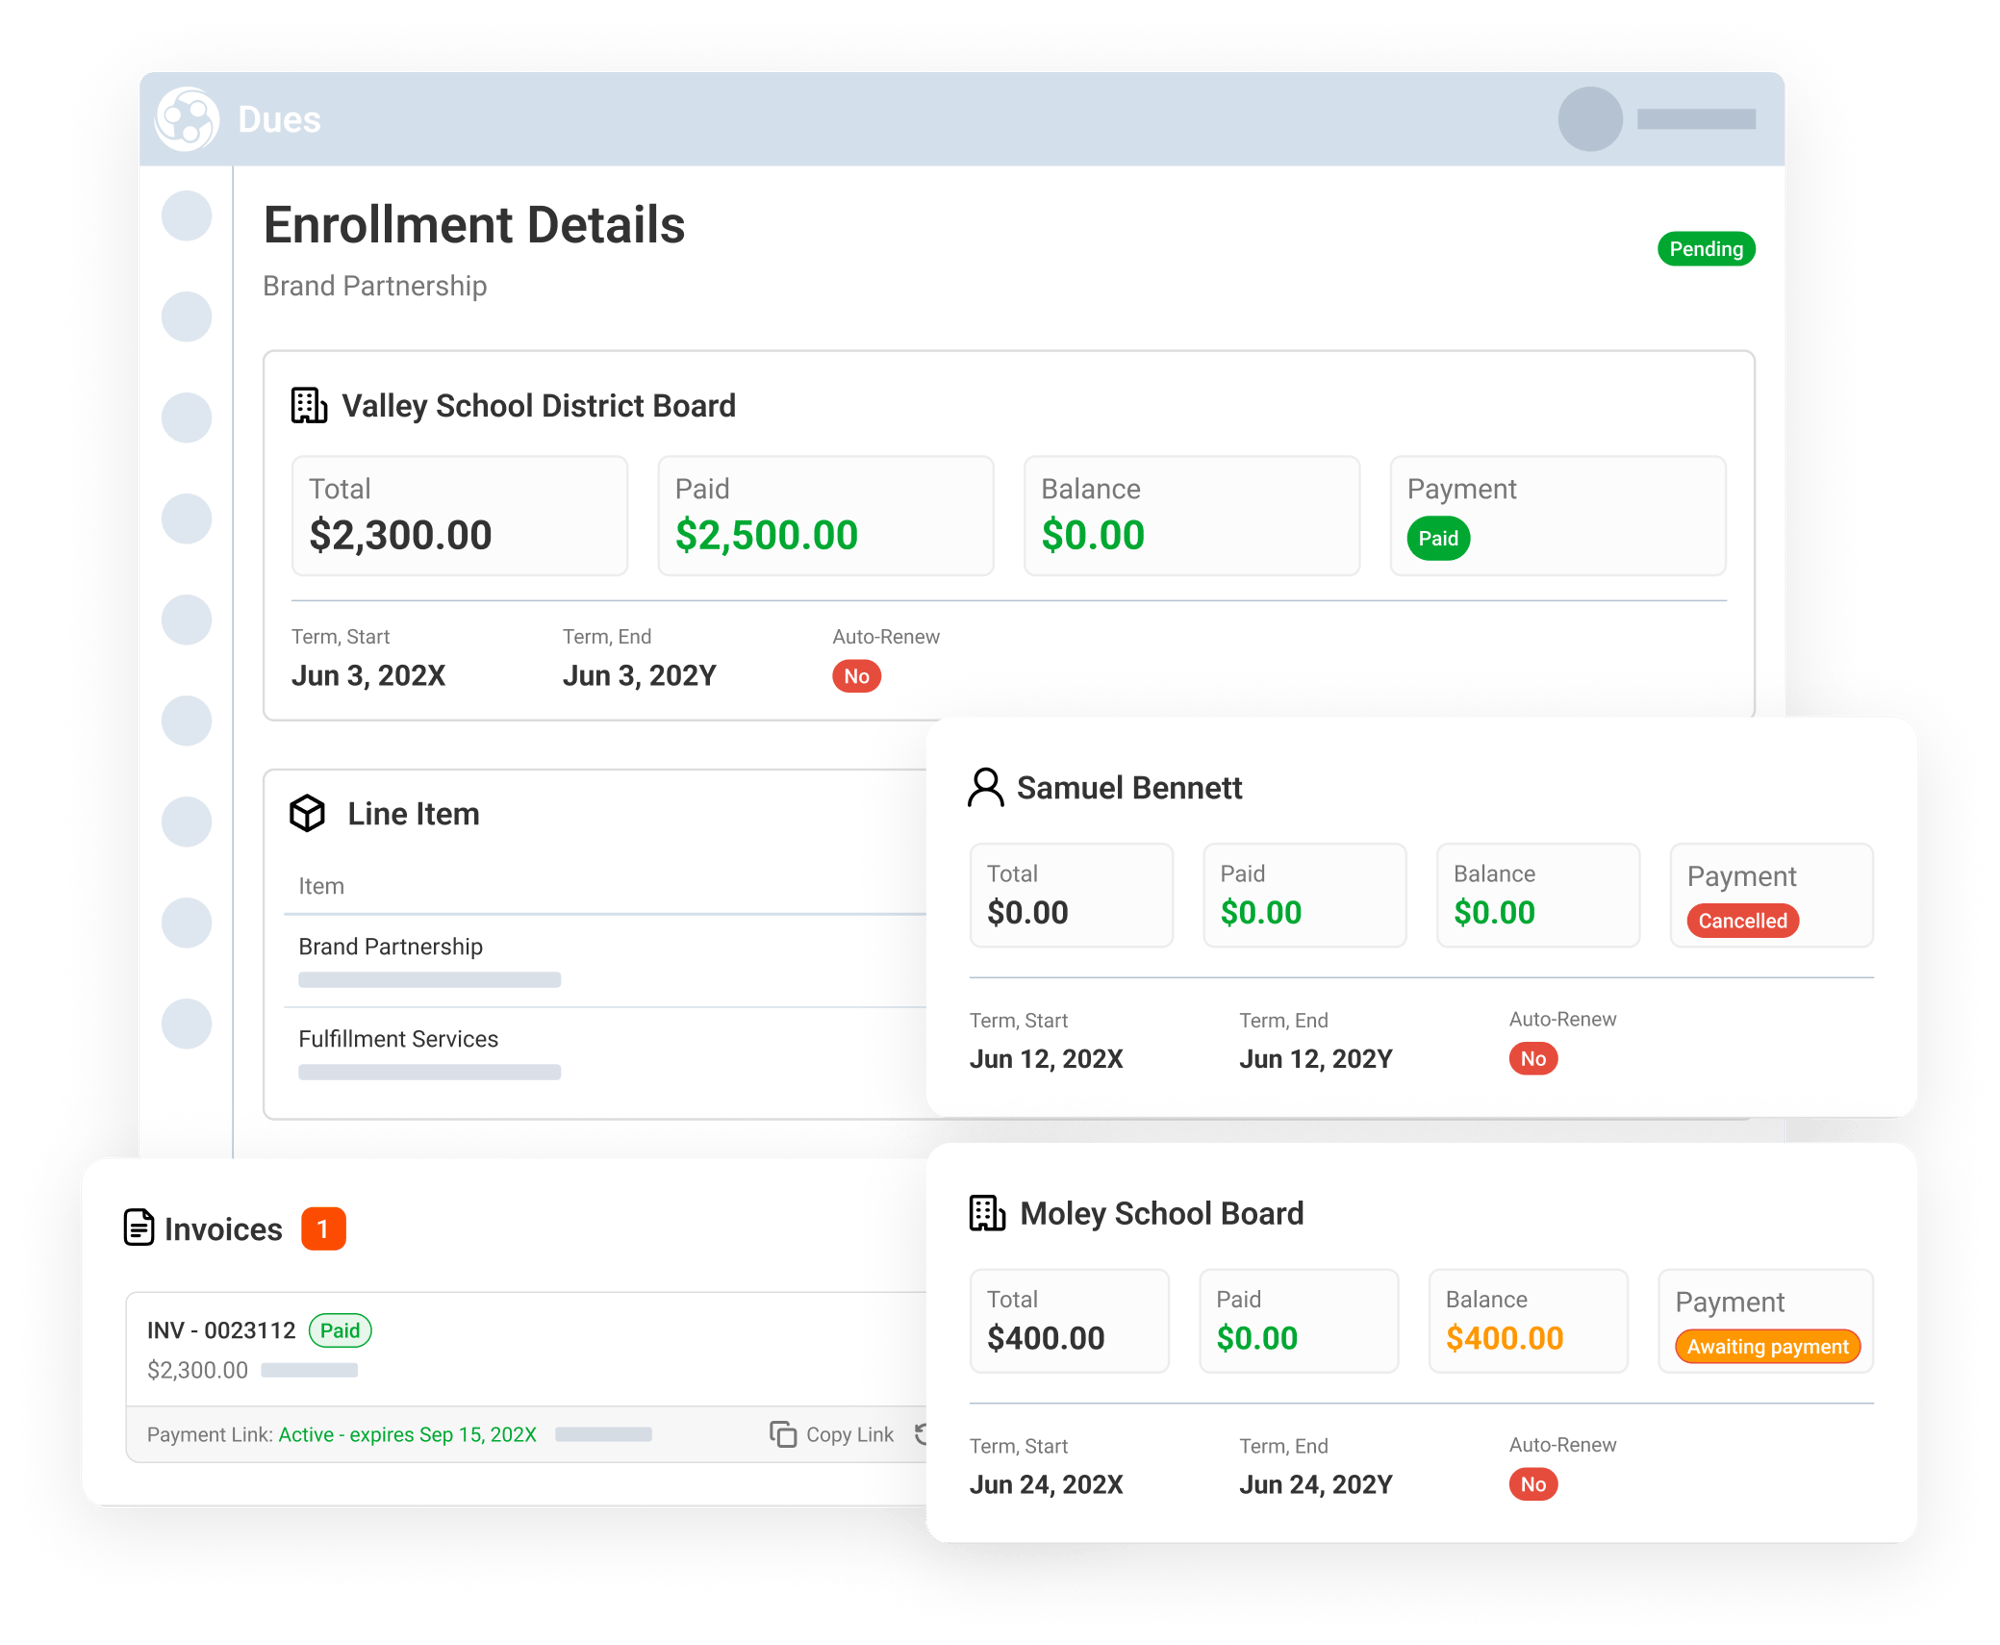2000x1645 pixels.
Task: Click the $2,500.00 Paid amount
Action: (x=766, y=535)
